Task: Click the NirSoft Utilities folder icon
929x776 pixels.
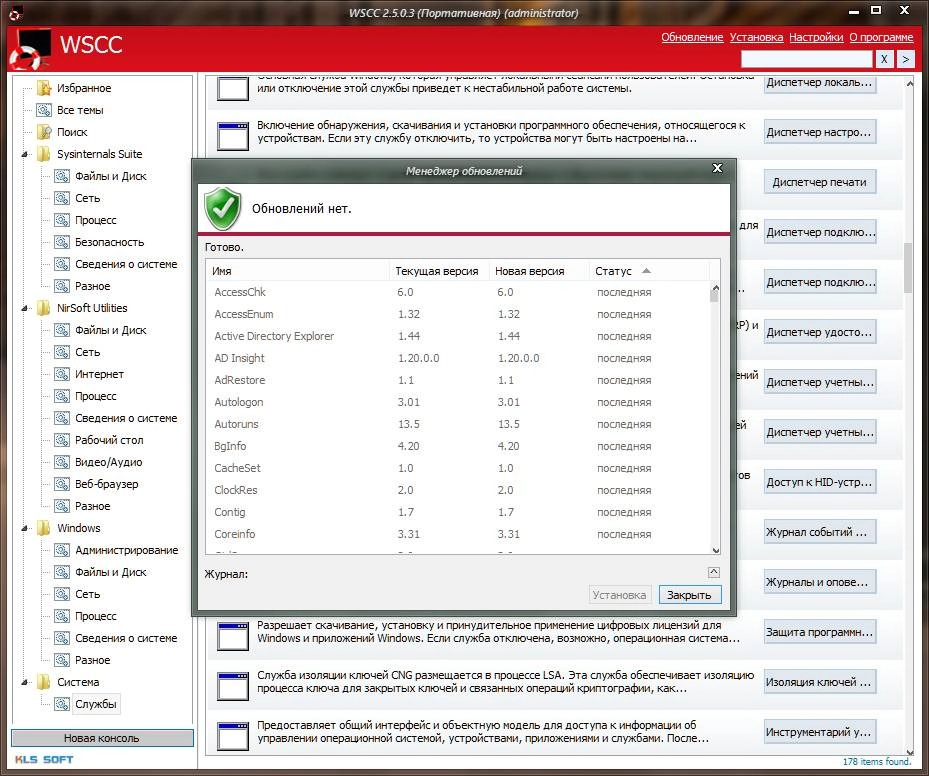Action: [x=44, y=308]
